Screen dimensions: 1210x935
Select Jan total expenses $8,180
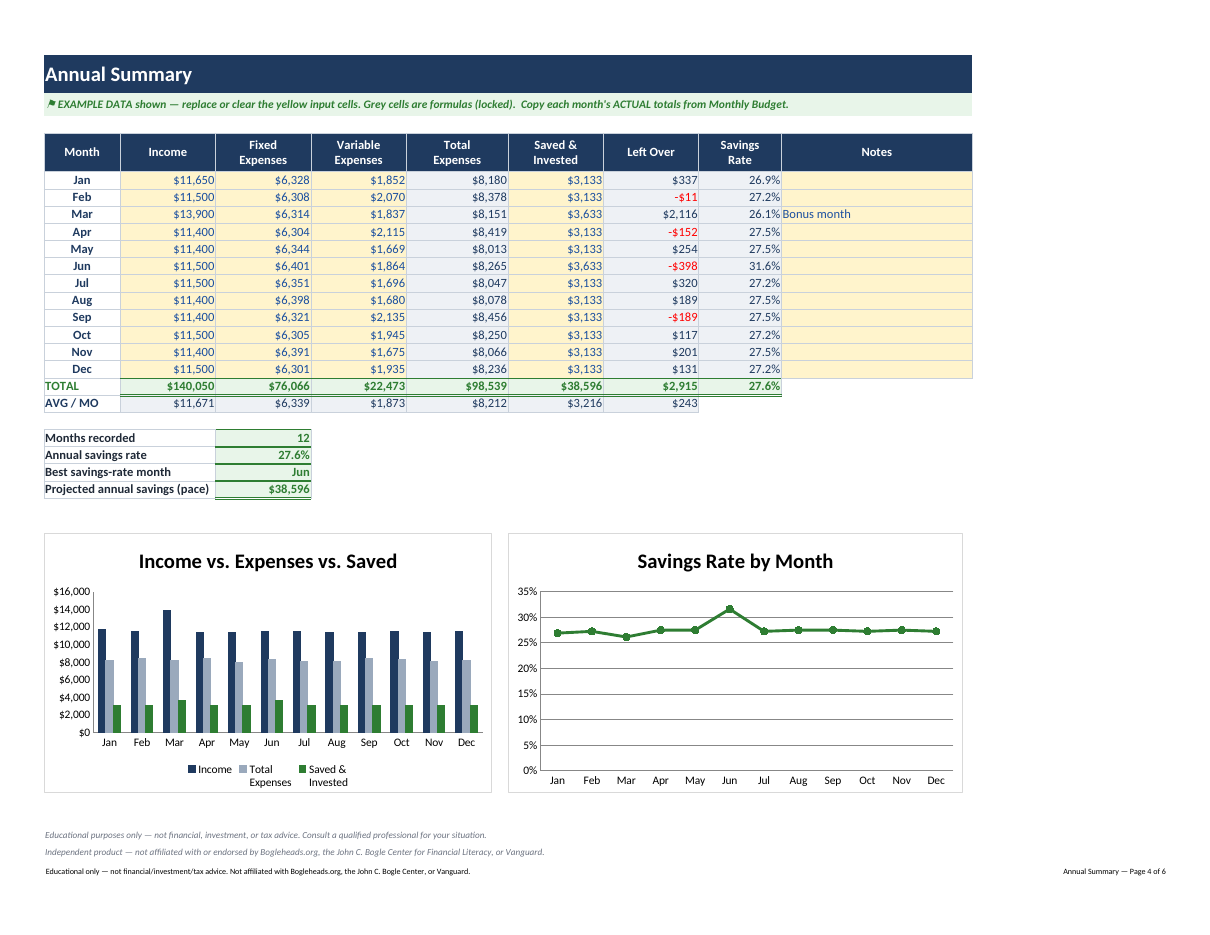tap(457, 180)
